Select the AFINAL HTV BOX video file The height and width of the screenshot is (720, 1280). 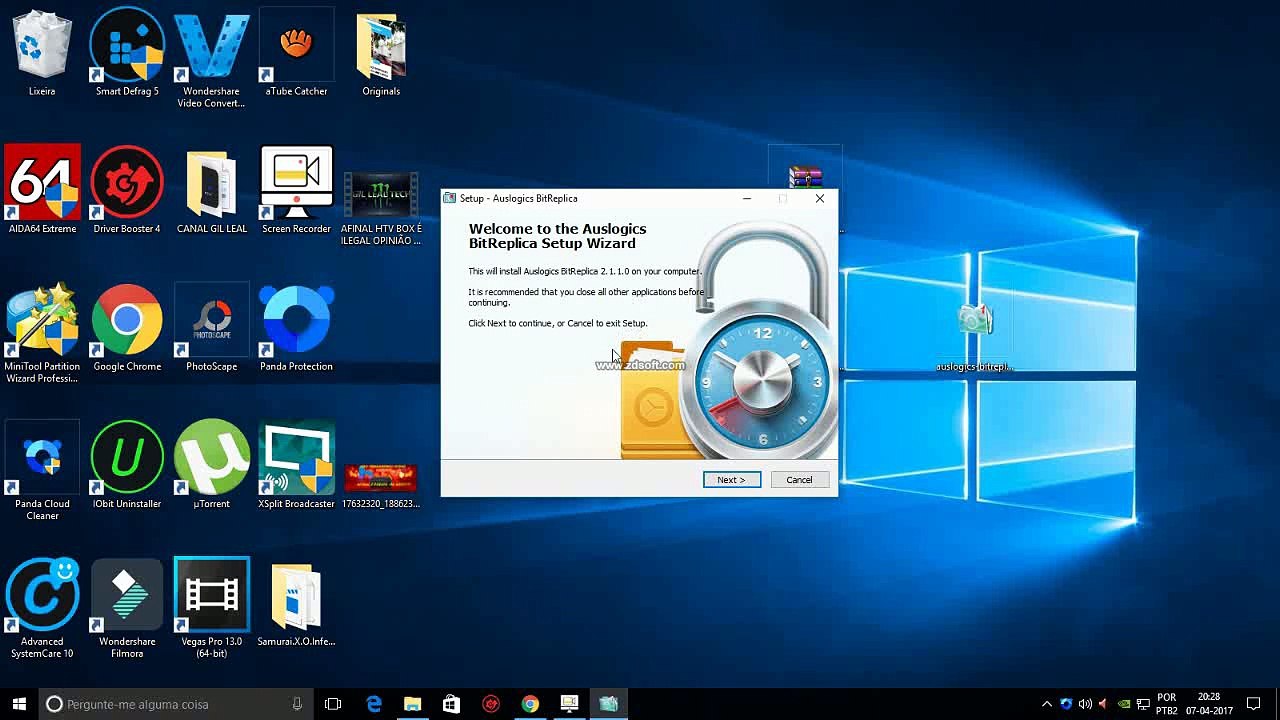pos(381,208)
